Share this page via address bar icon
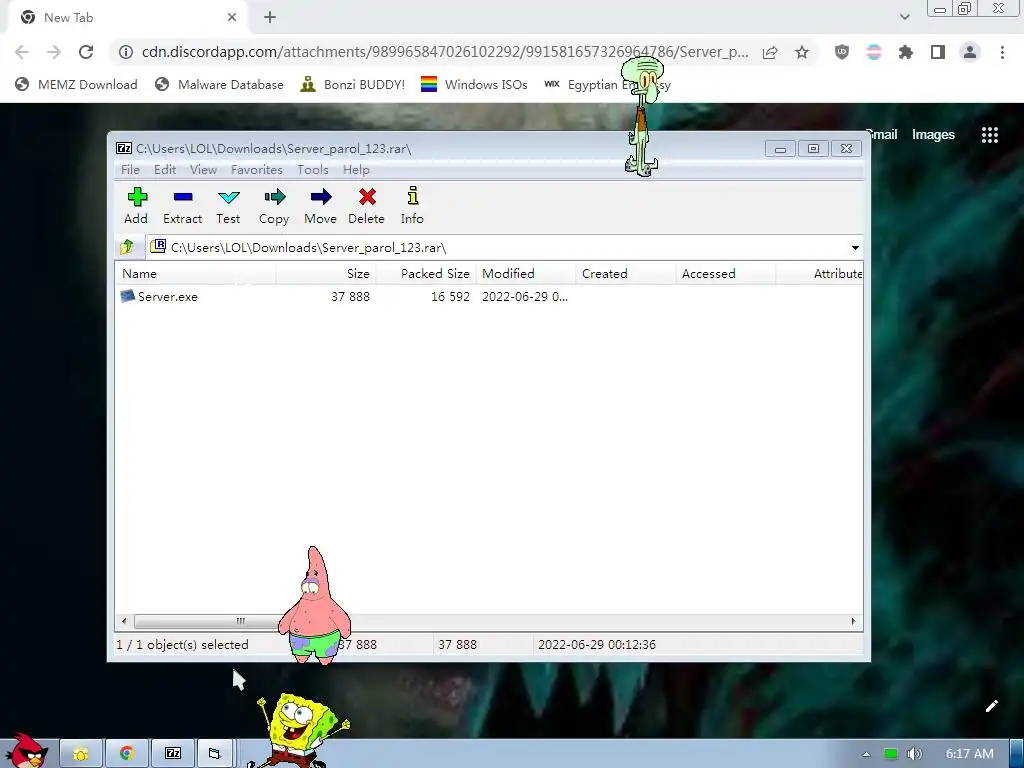The image size is (1024, 768). point(770,52)
